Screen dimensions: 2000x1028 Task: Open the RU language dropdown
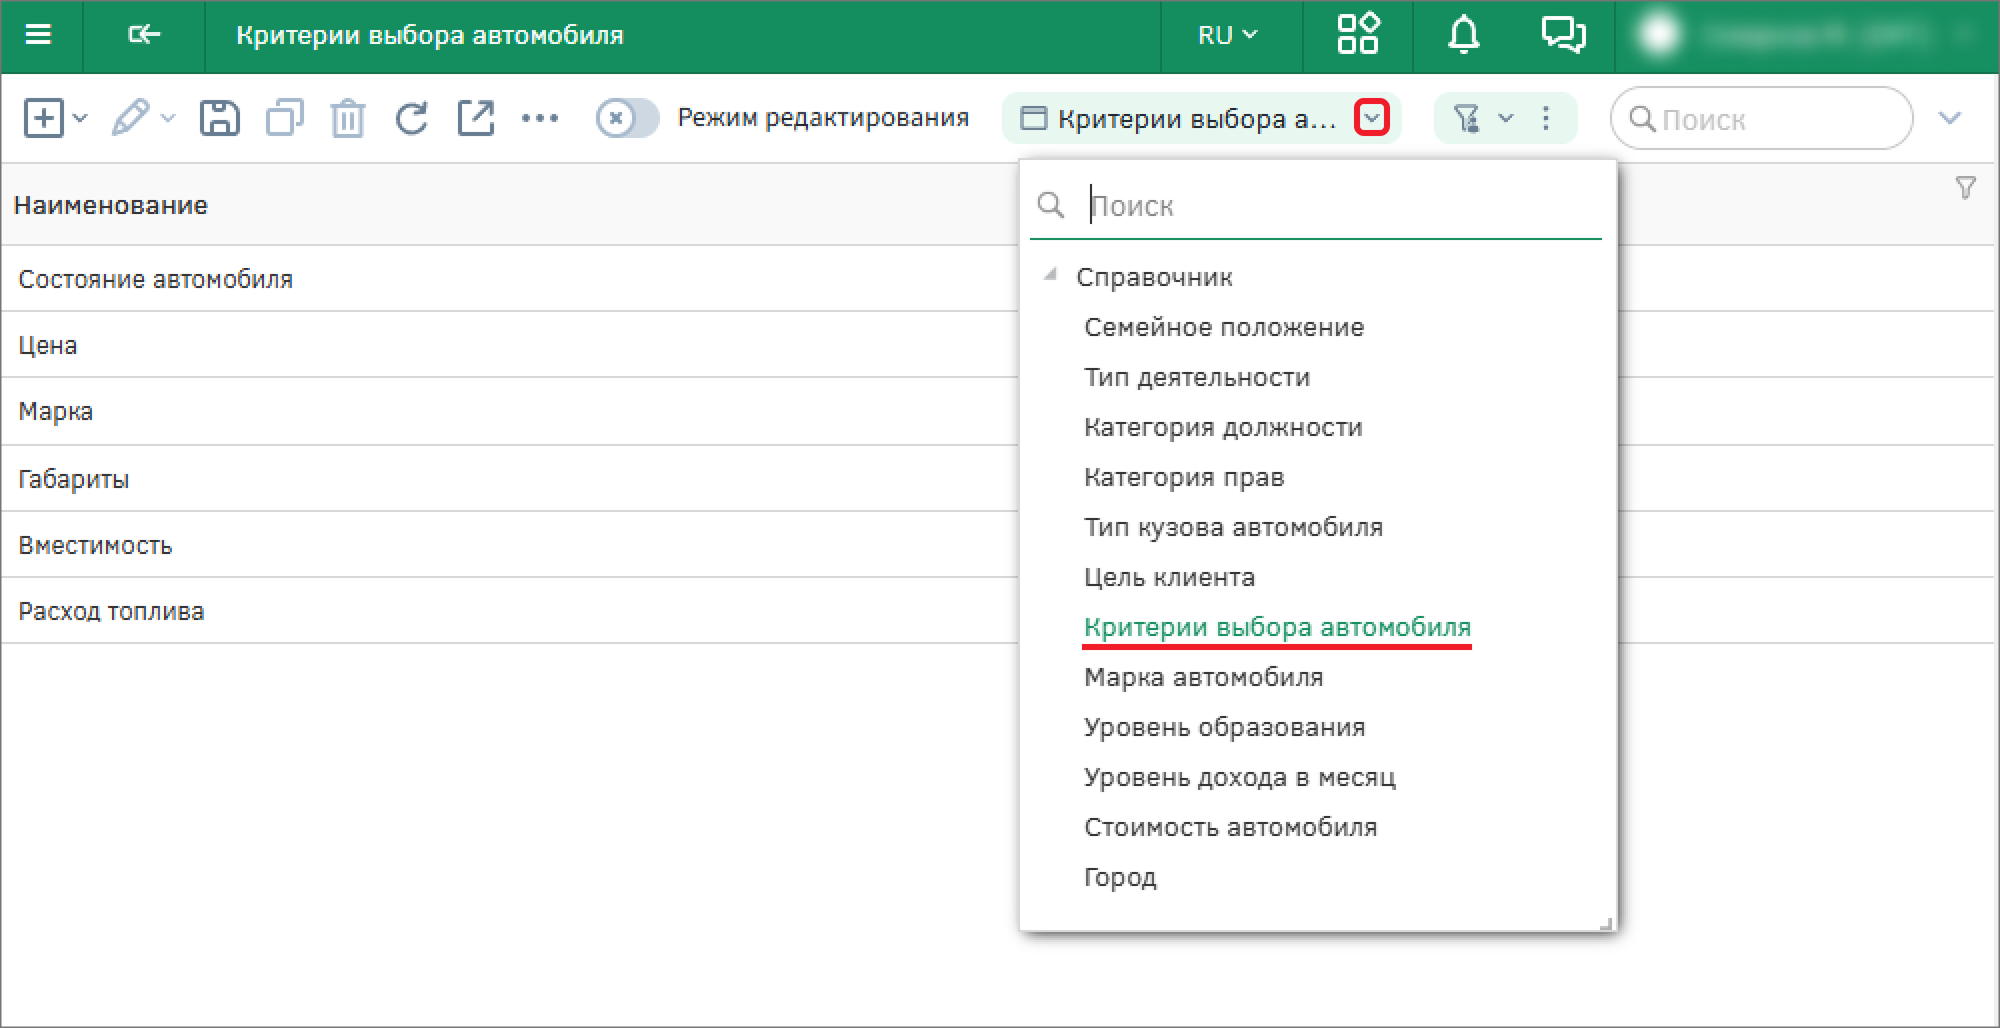[1227, 36]
